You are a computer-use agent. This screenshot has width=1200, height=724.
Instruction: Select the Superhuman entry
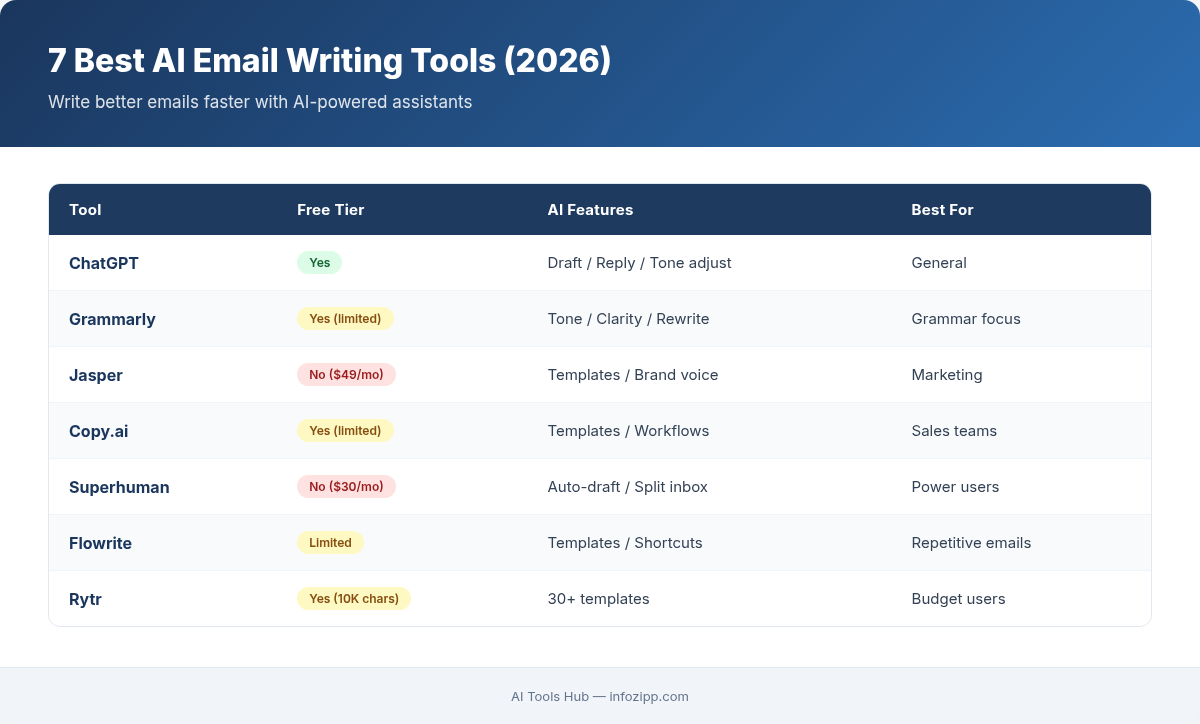(119, 487)
